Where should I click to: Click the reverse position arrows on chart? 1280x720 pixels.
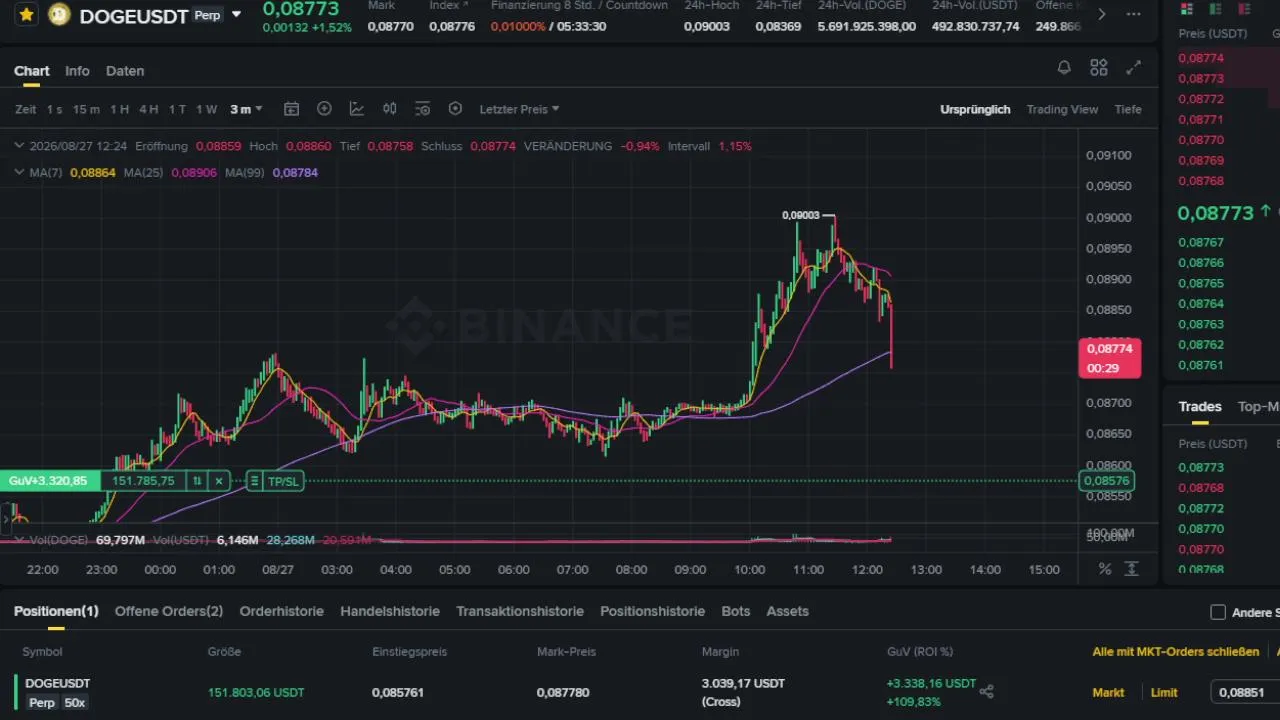(x=196, y=481)
